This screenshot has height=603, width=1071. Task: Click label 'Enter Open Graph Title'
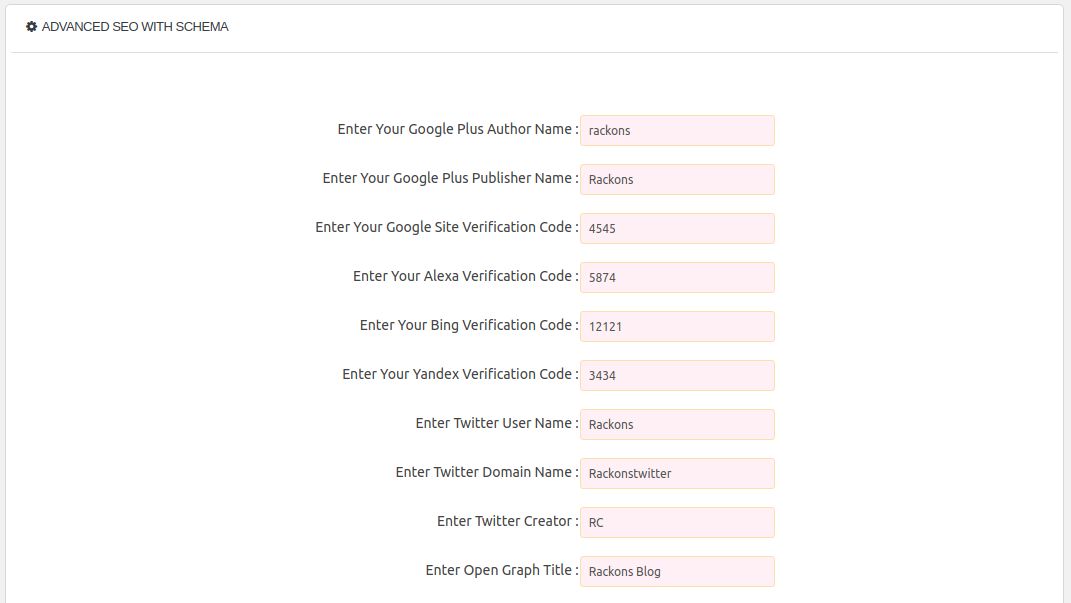pyautogui.click(x=501, y=571)
